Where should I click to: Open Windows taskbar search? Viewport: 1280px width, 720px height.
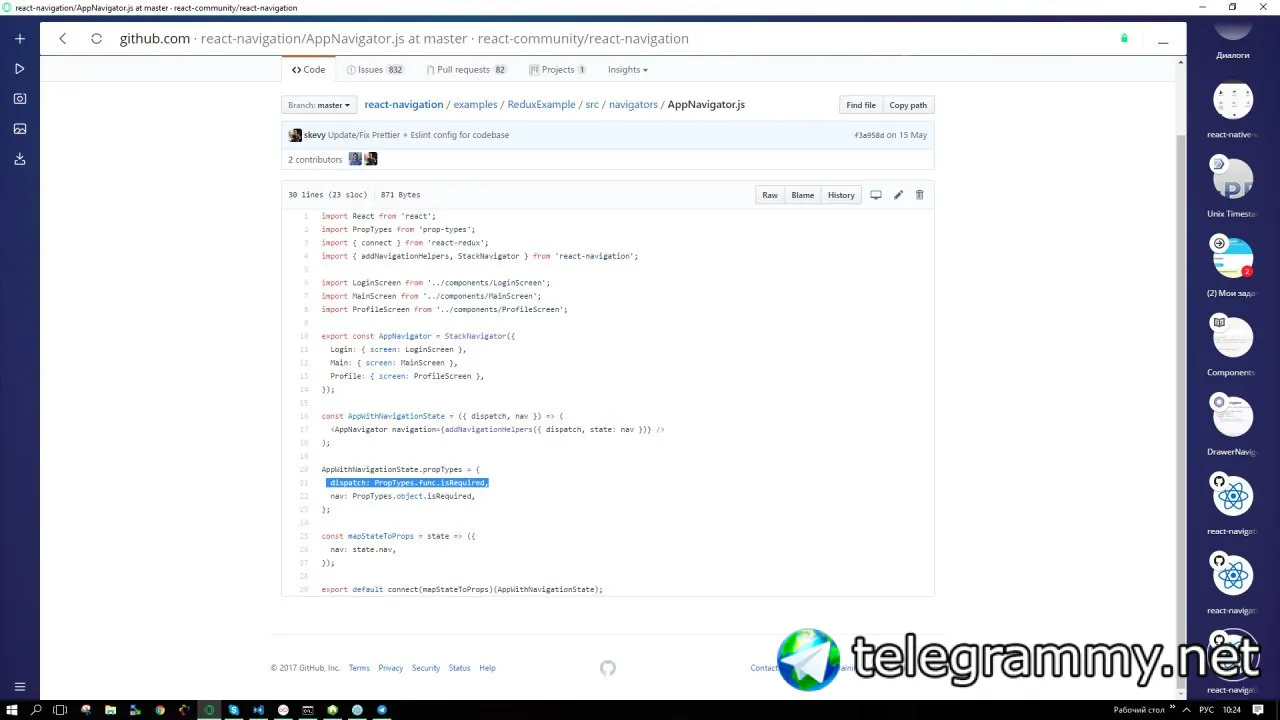pos(37,710)
